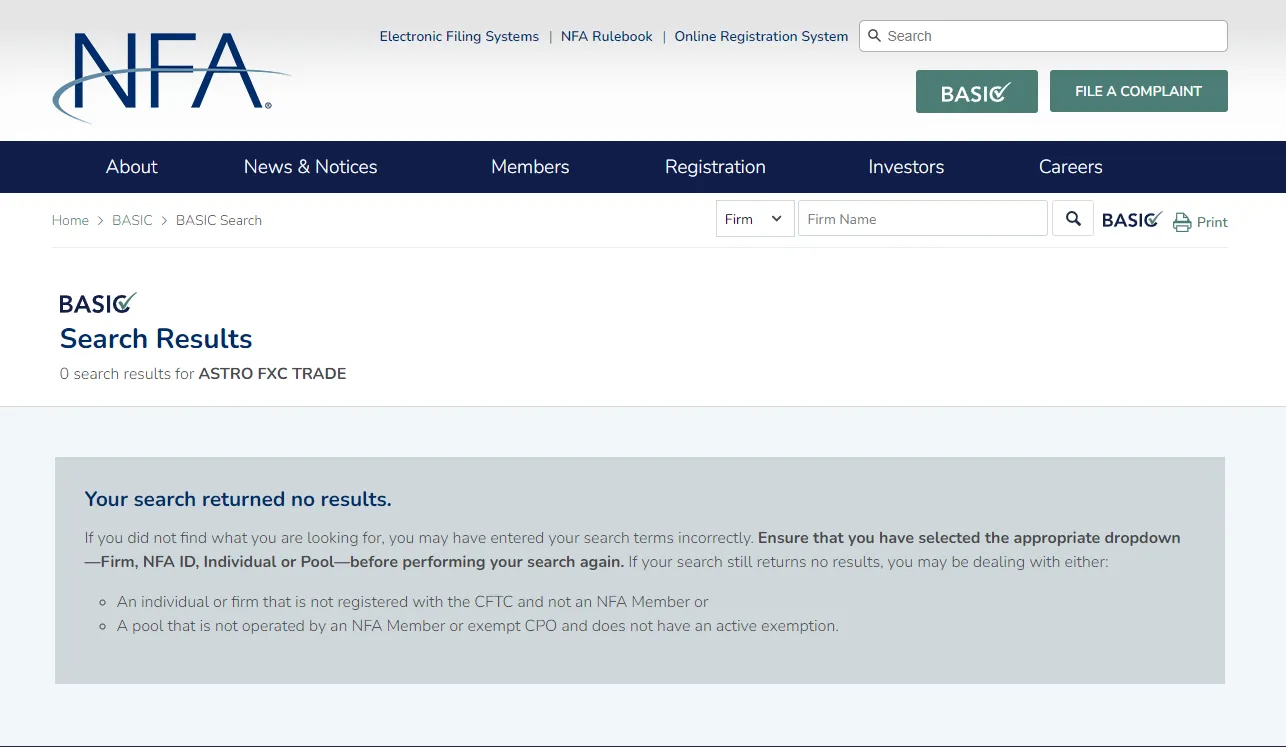Viewport: 1286px width, 747px height.
Task: Submit the BASIC search with the magnifier button
Action: point(1073,219)
